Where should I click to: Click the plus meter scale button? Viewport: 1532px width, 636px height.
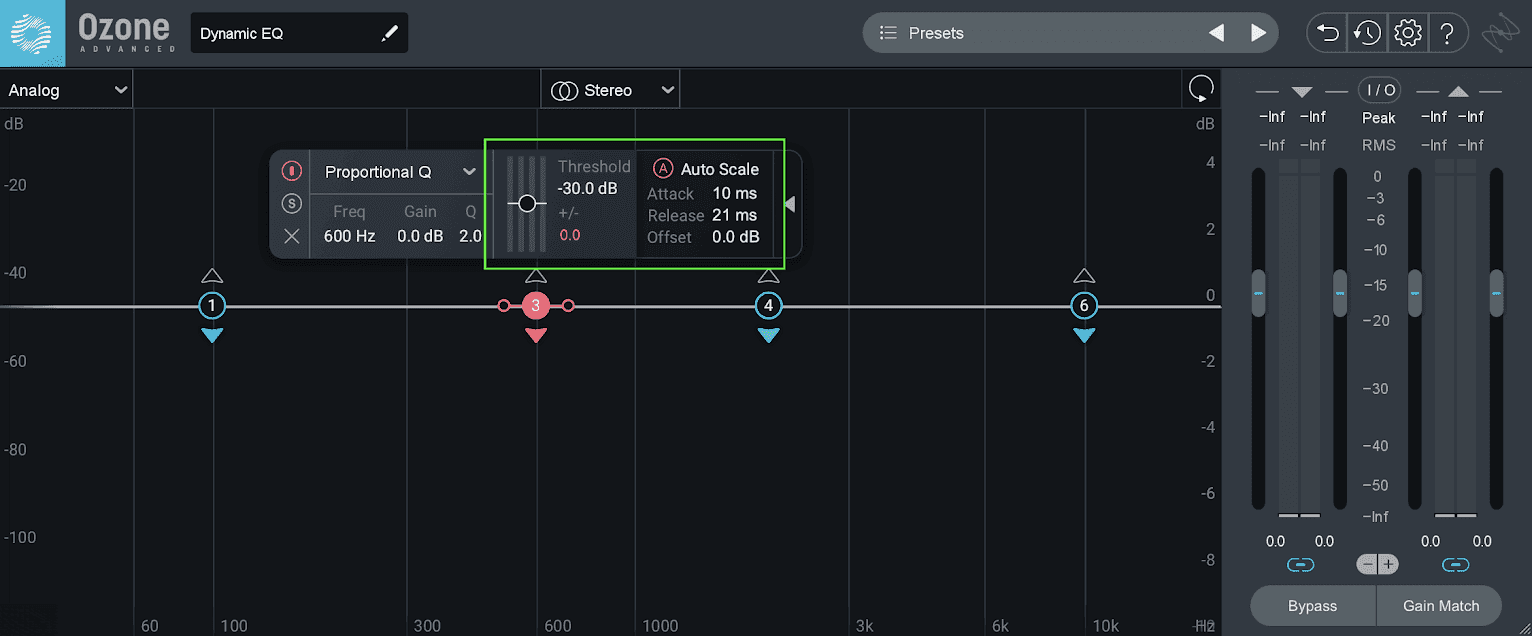1389,565
